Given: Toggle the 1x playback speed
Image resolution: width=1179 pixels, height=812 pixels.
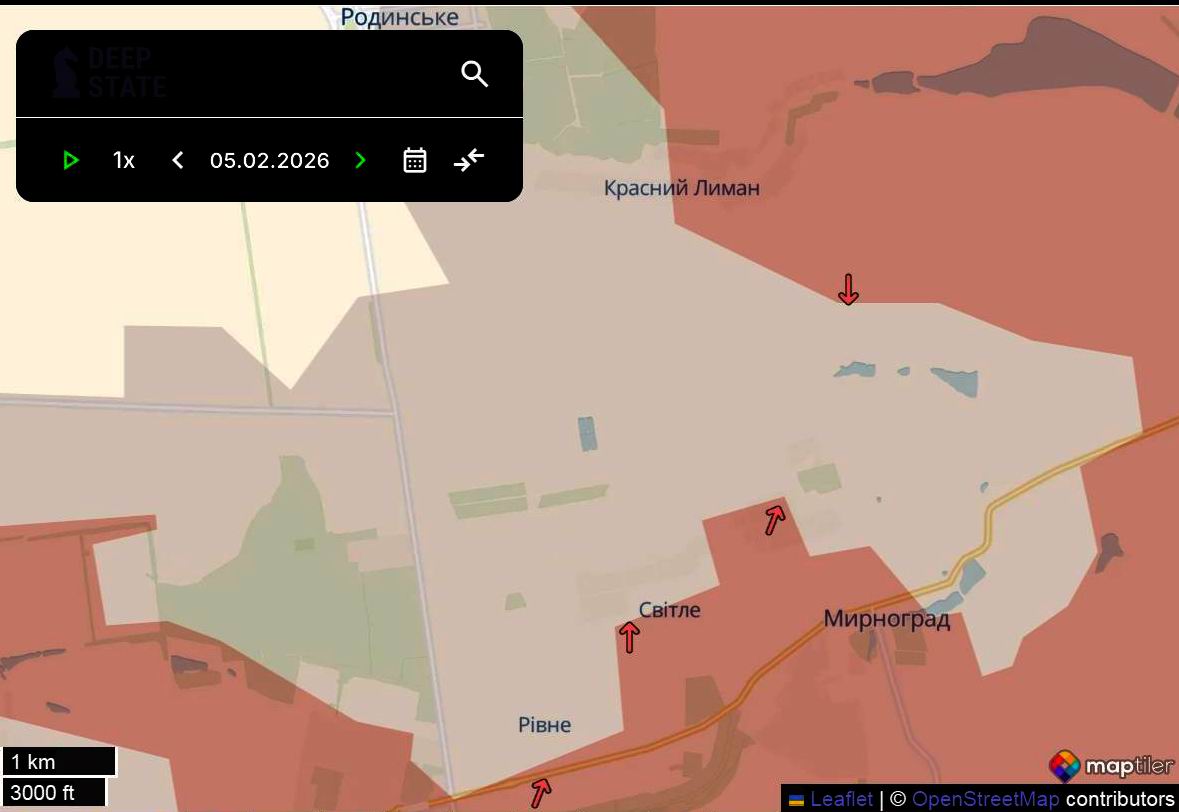Looking at the screenshot, I should [x=122, y=160].
